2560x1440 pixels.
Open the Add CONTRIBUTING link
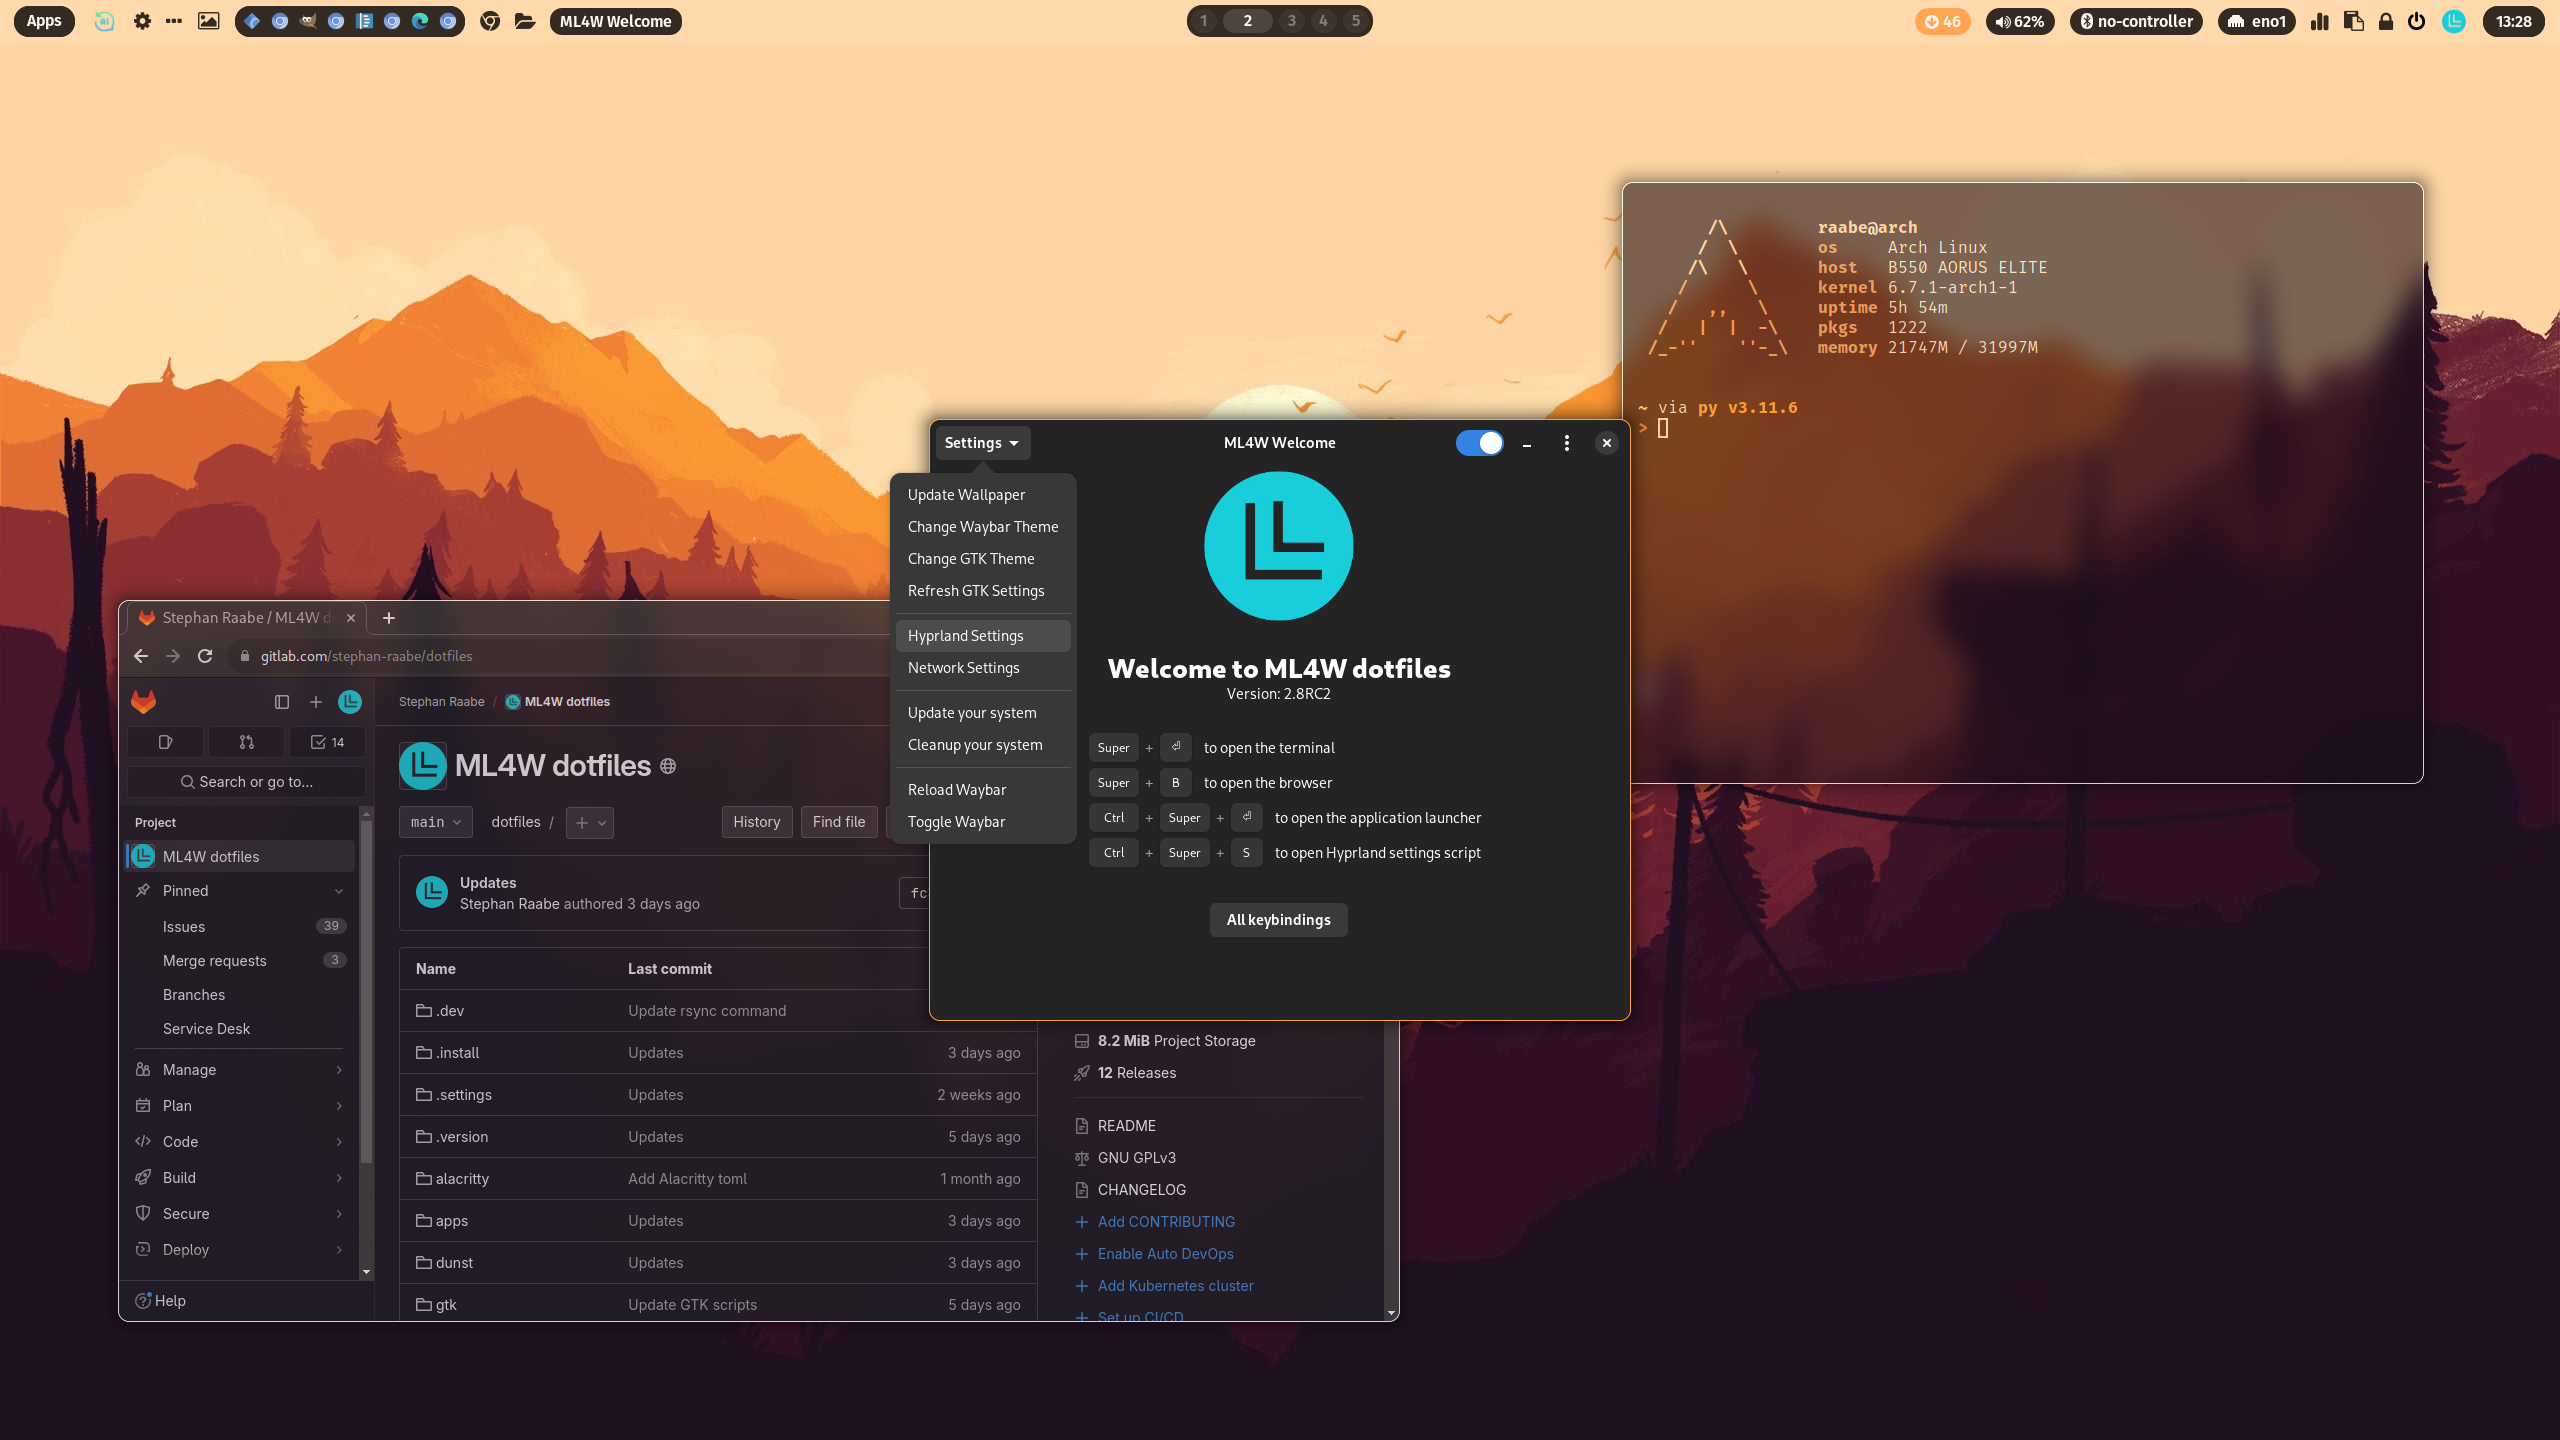1166,1222
